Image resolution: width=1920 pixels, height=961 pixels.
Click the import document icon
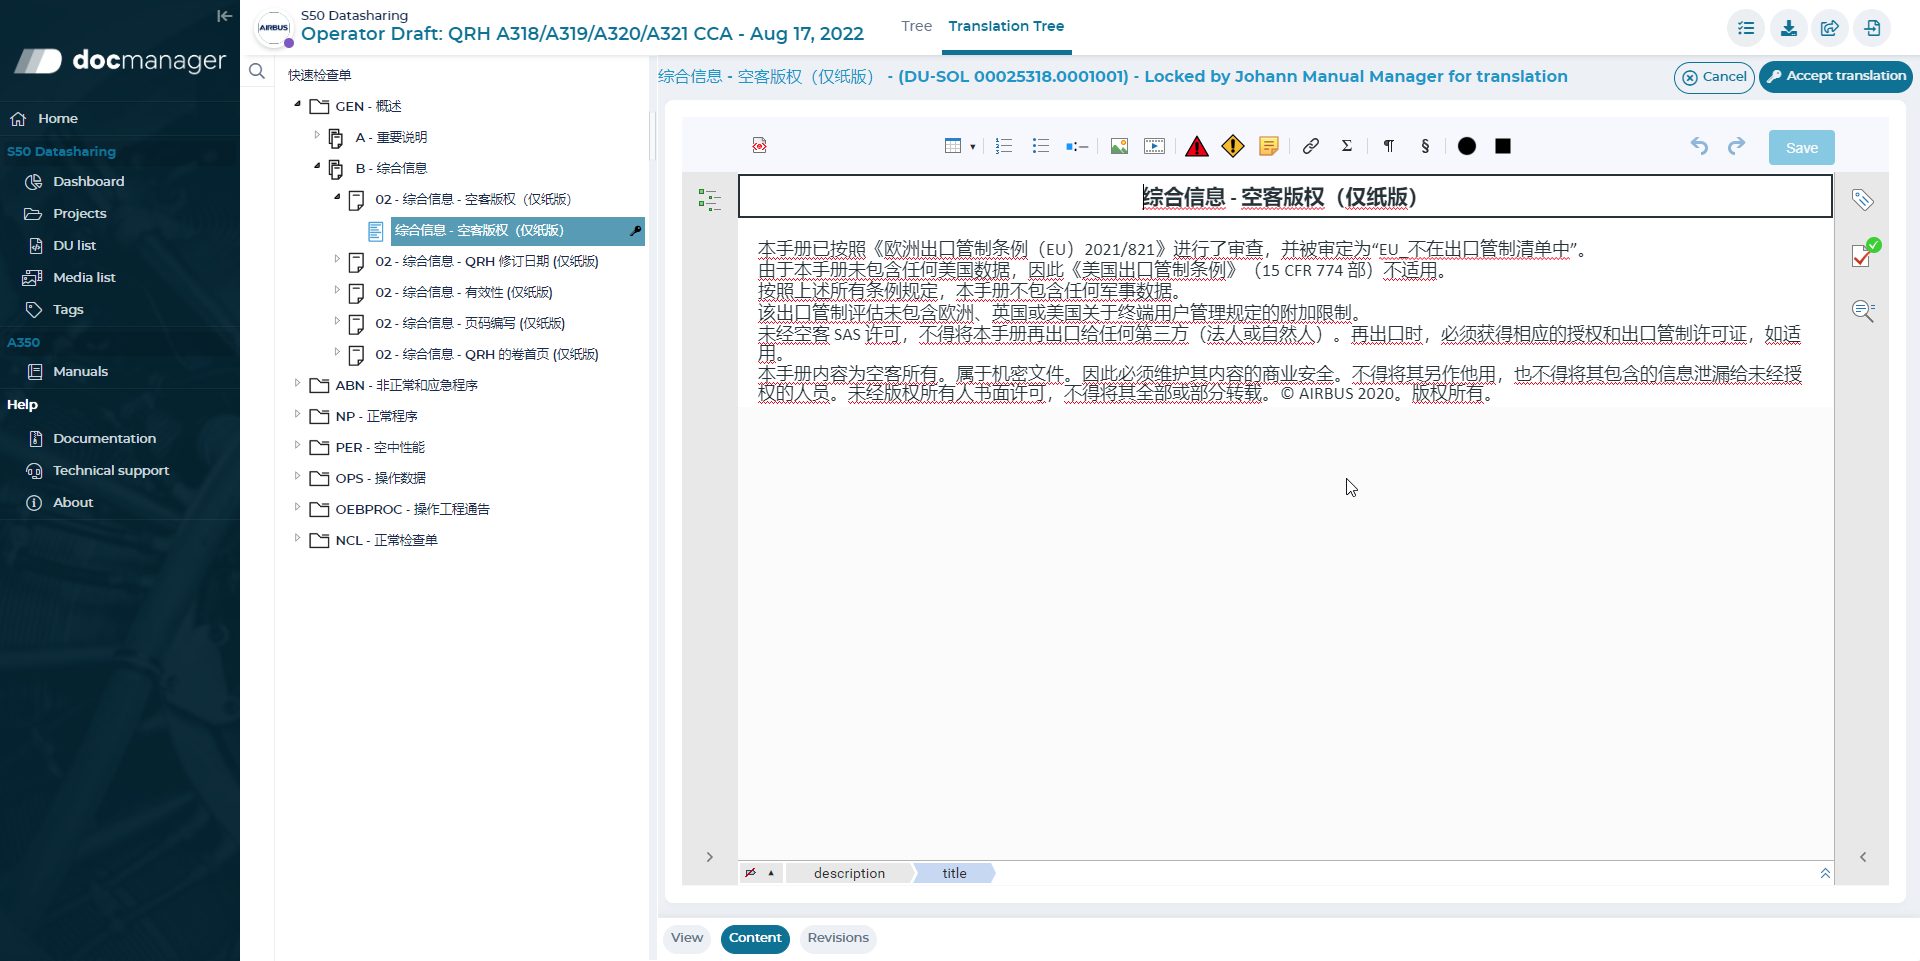click(1872, 28)
